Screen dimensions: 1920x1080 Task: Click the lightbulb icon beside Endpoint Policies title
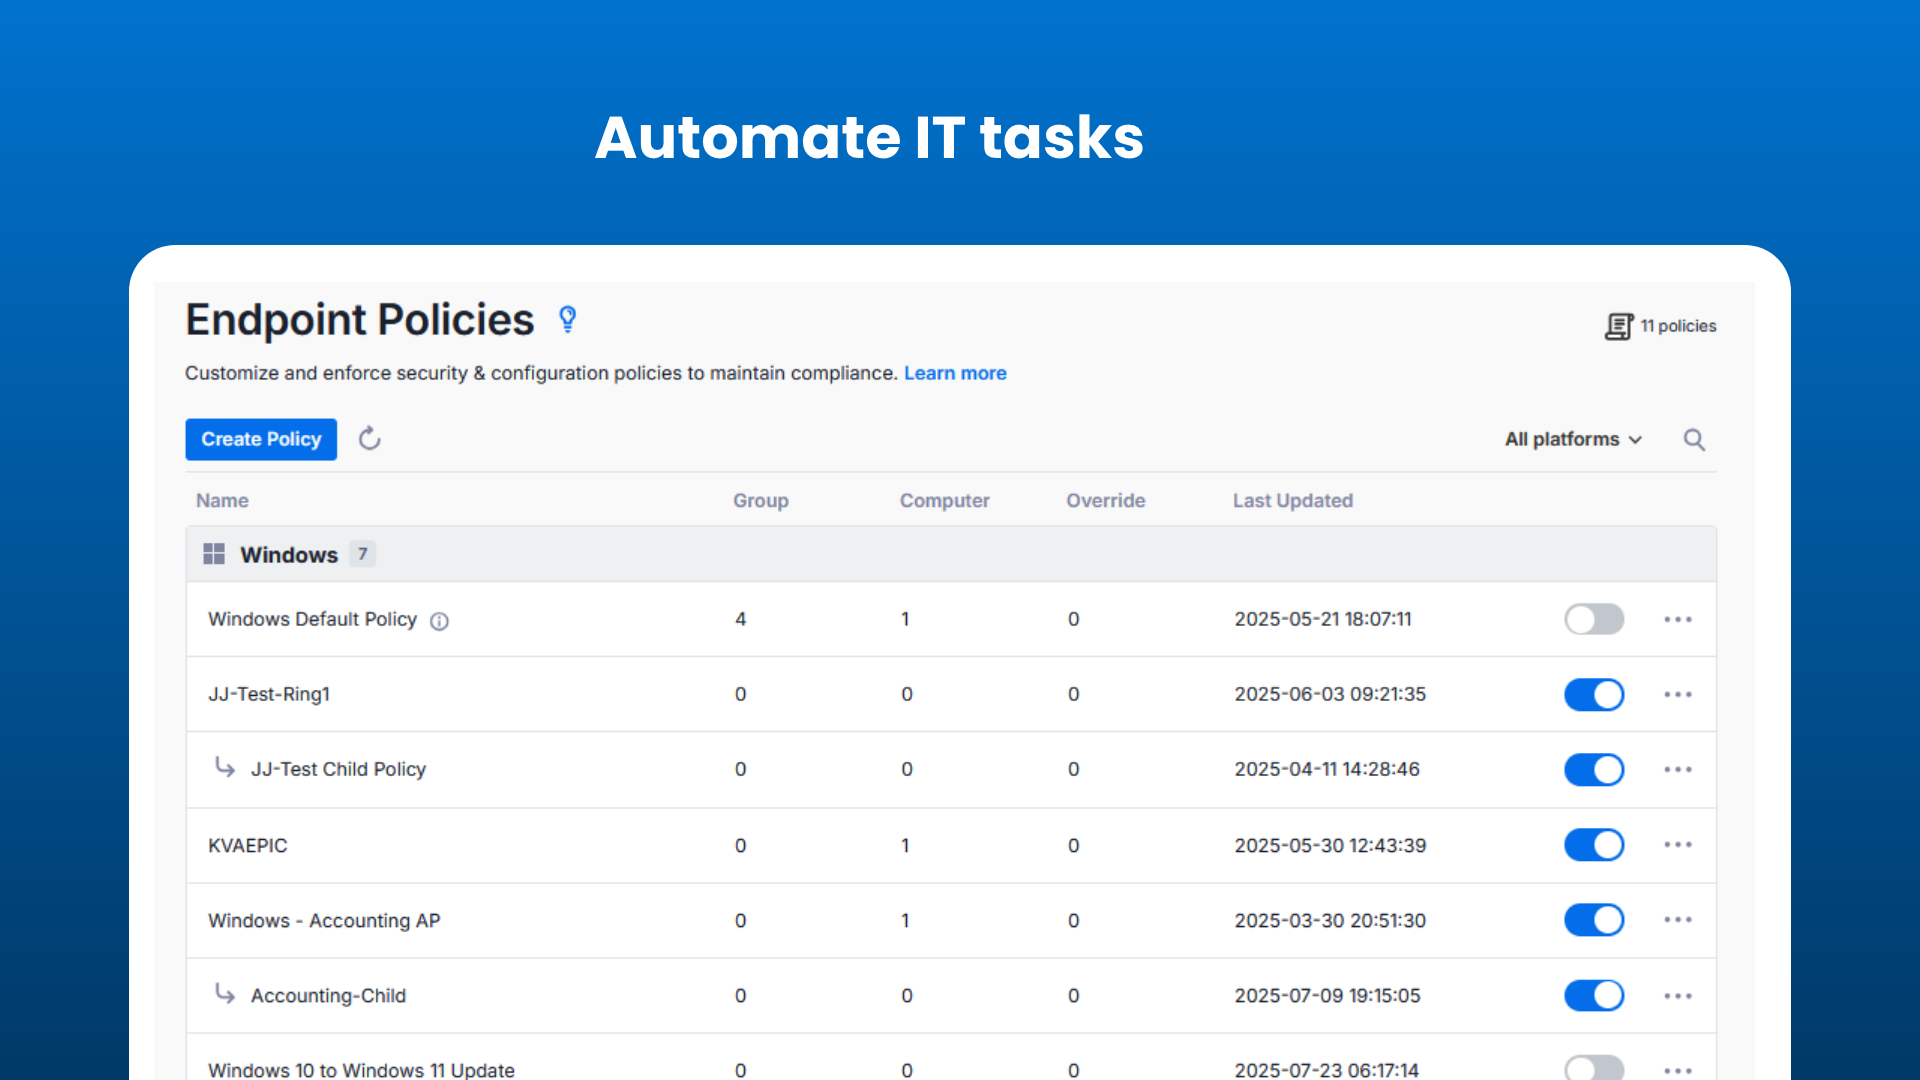coord(567,319)
